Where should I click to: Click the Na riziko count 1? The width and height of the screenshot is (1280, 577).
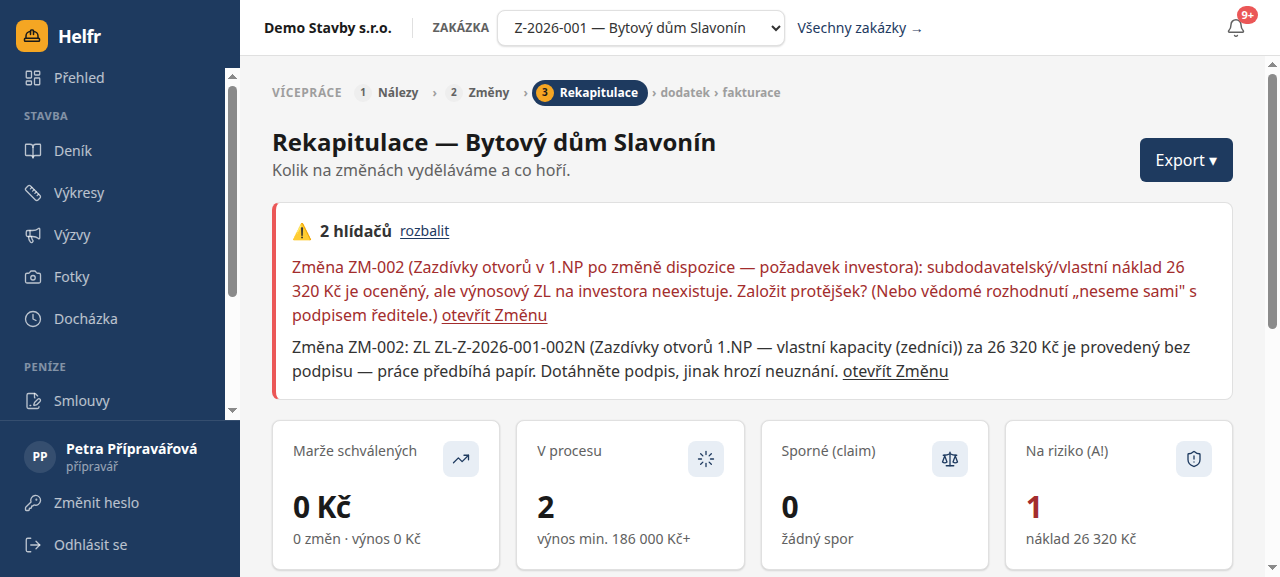pyautogui.click(x=1034, y=507)
